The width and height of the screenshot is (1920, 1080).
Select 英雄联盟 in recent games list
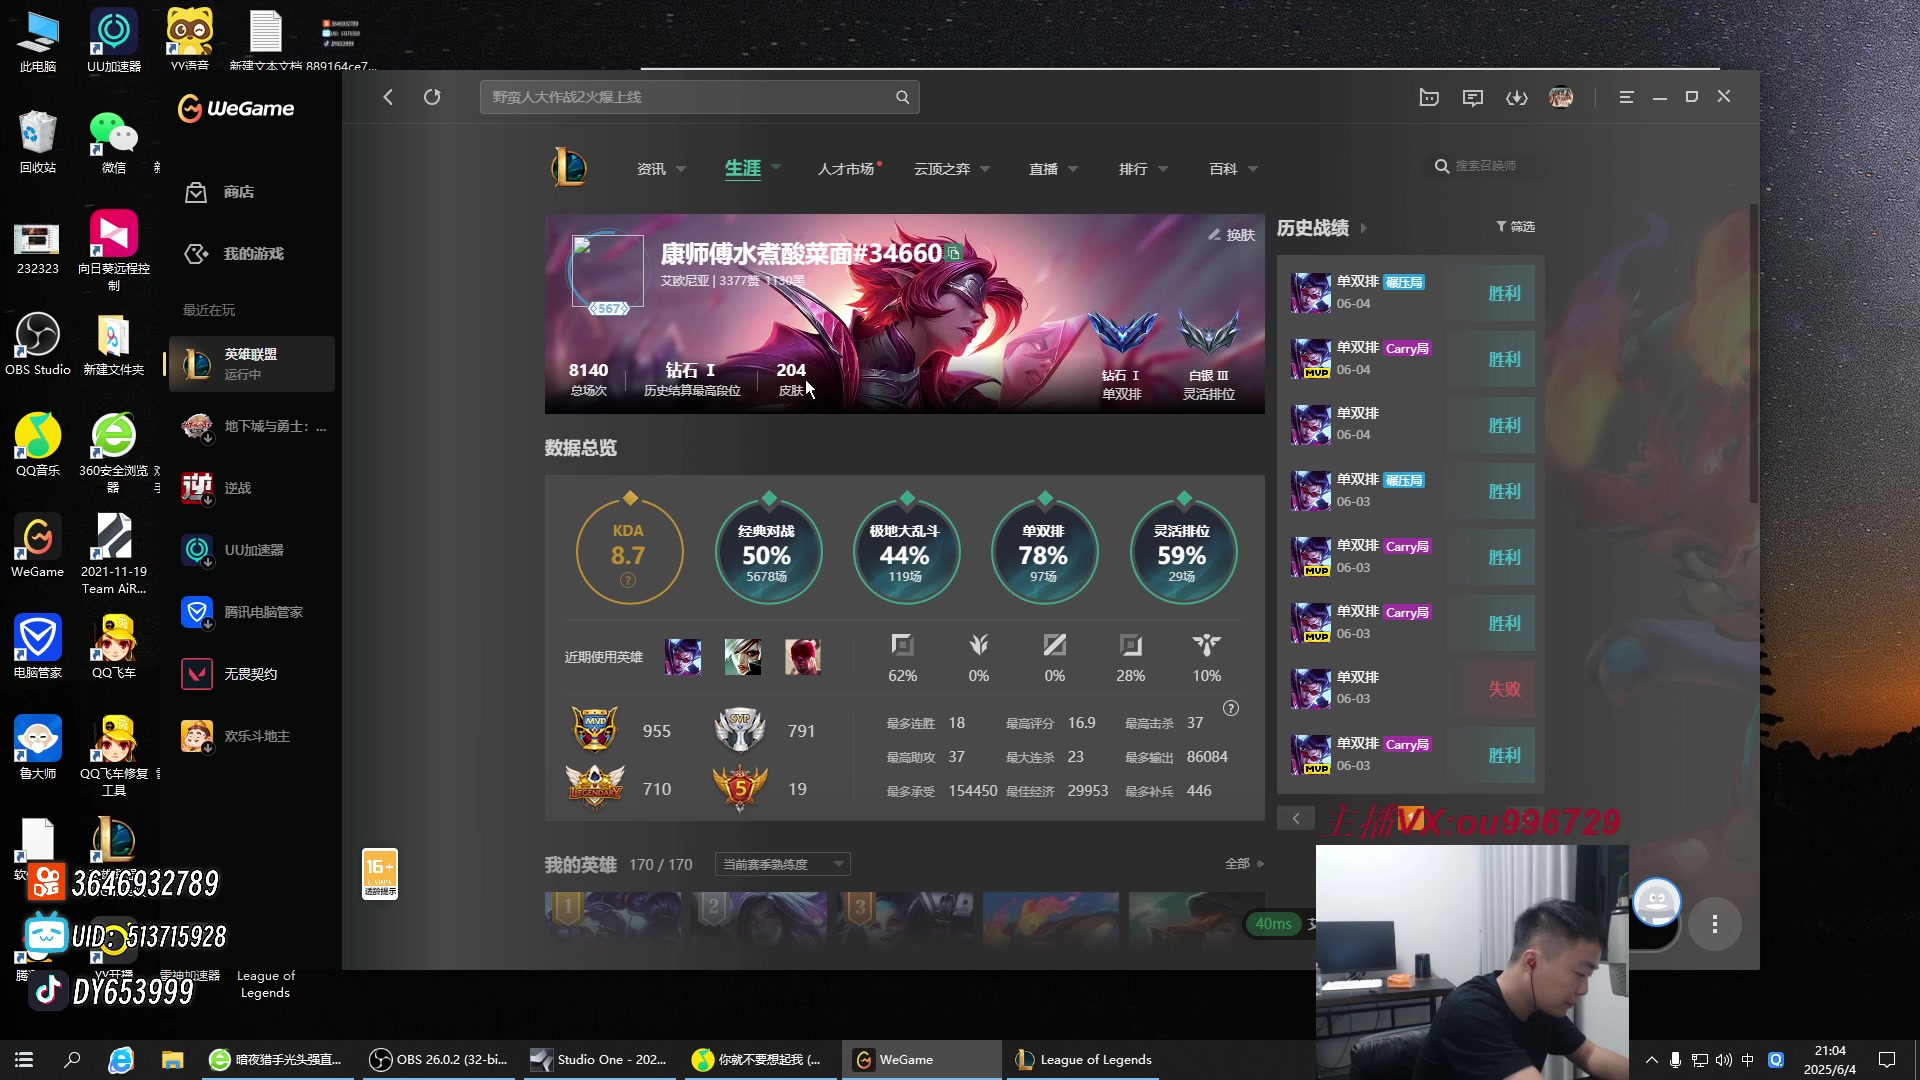252,364
